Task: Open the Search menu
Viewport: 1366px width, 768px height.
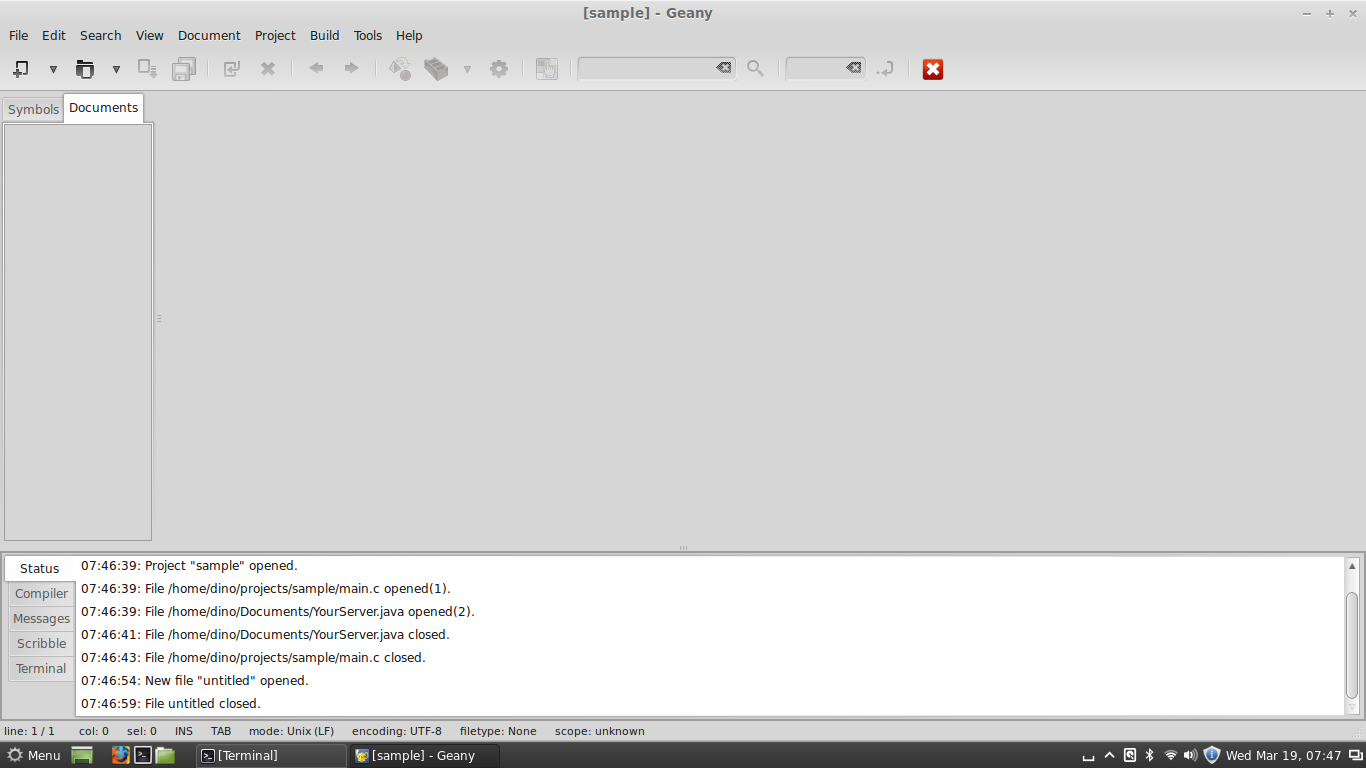Action: tap(101, 35)
